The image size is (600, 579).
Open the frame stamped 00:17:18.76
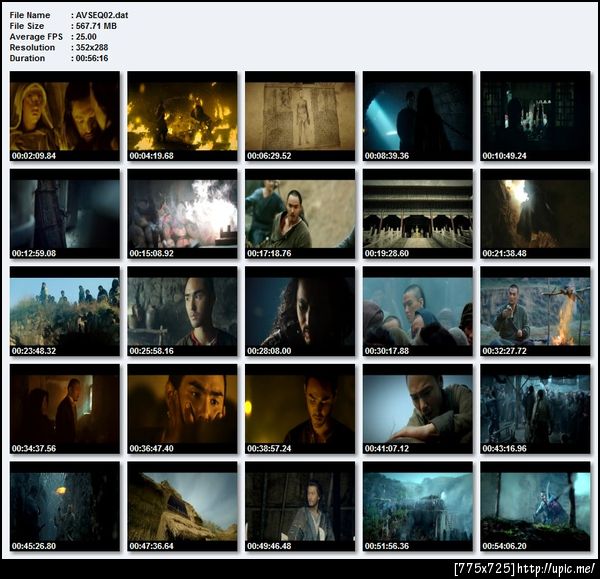click(x=300, y=214)
